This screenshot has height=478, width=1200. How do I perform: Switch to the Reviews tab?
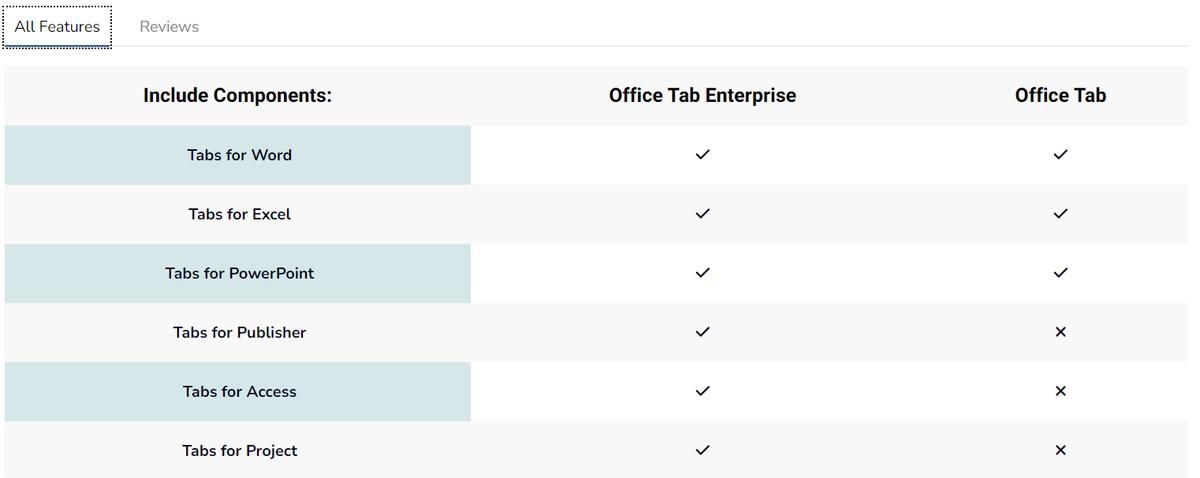[169, 27]
